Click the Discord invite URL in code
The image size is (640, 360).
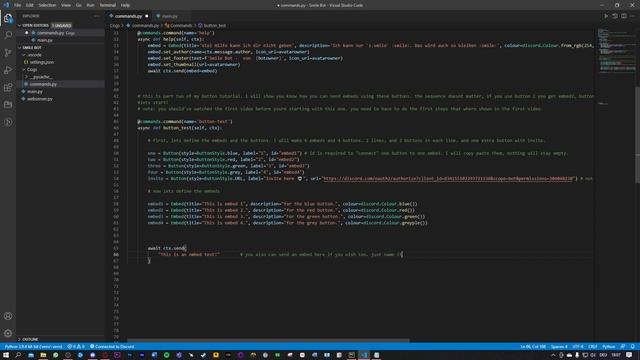449,178
